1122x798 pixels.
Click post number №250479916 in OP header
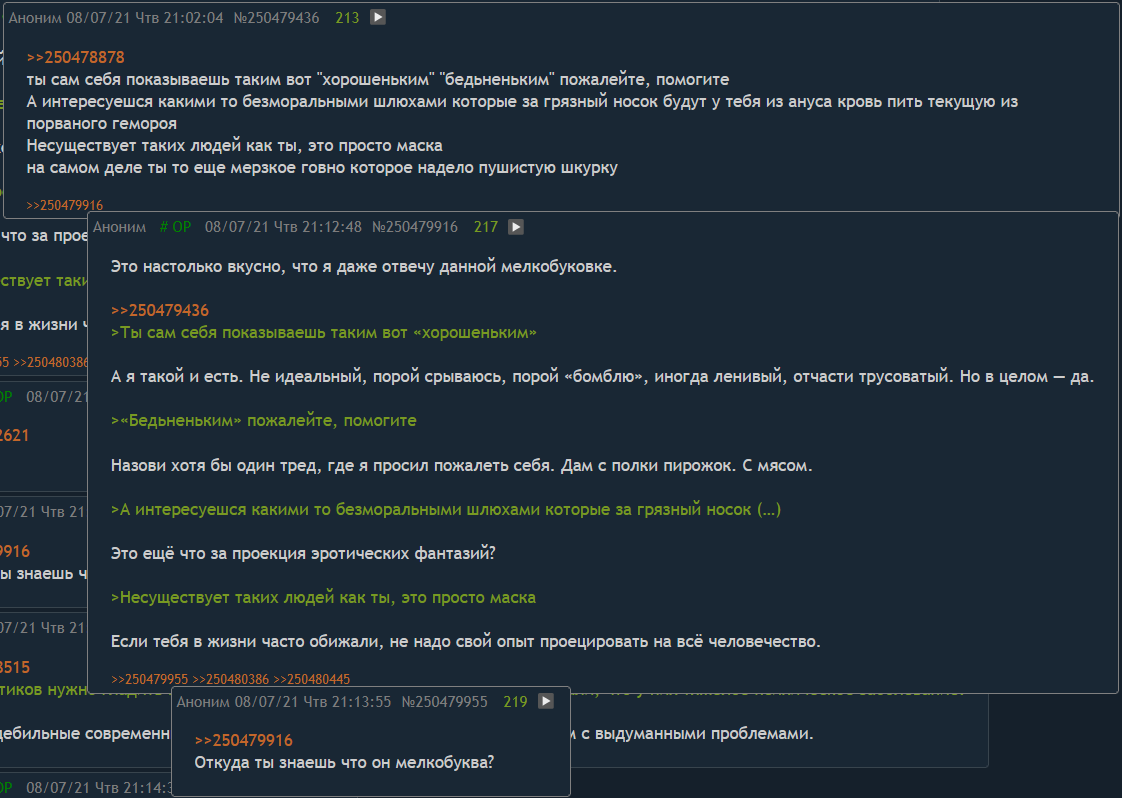coord(415,227)
